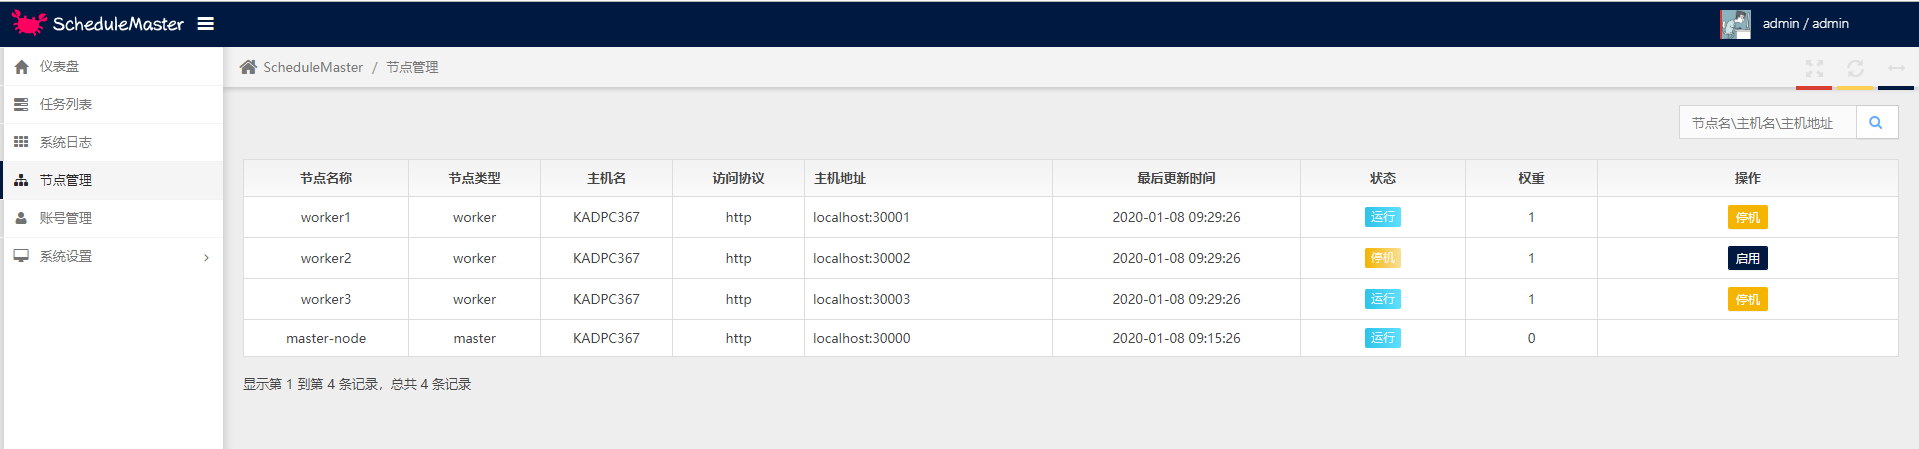Toggle the sidebar hamburger menu
This screenshot has width=1919, height=449.
(206, 24)
